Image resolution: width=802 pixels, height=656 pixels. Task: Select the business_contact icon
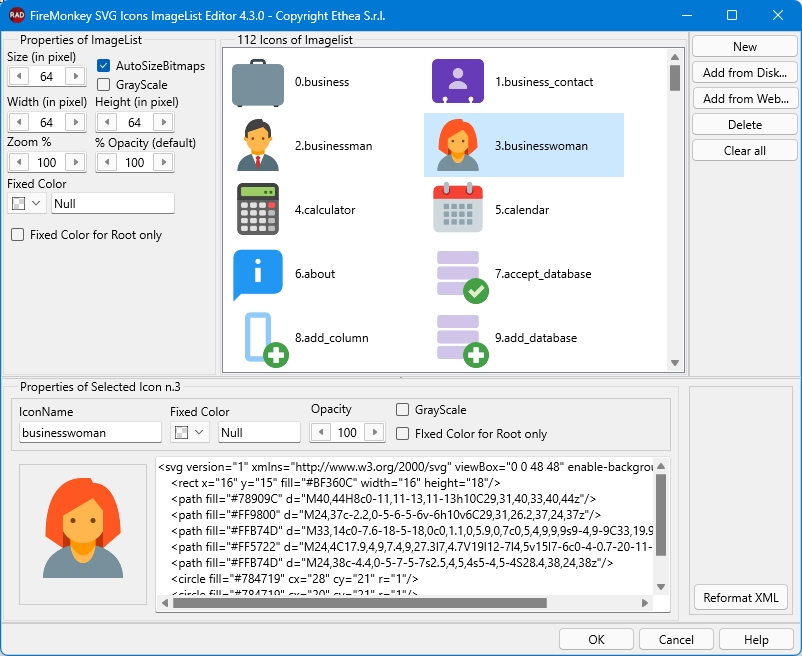[457, 82]
